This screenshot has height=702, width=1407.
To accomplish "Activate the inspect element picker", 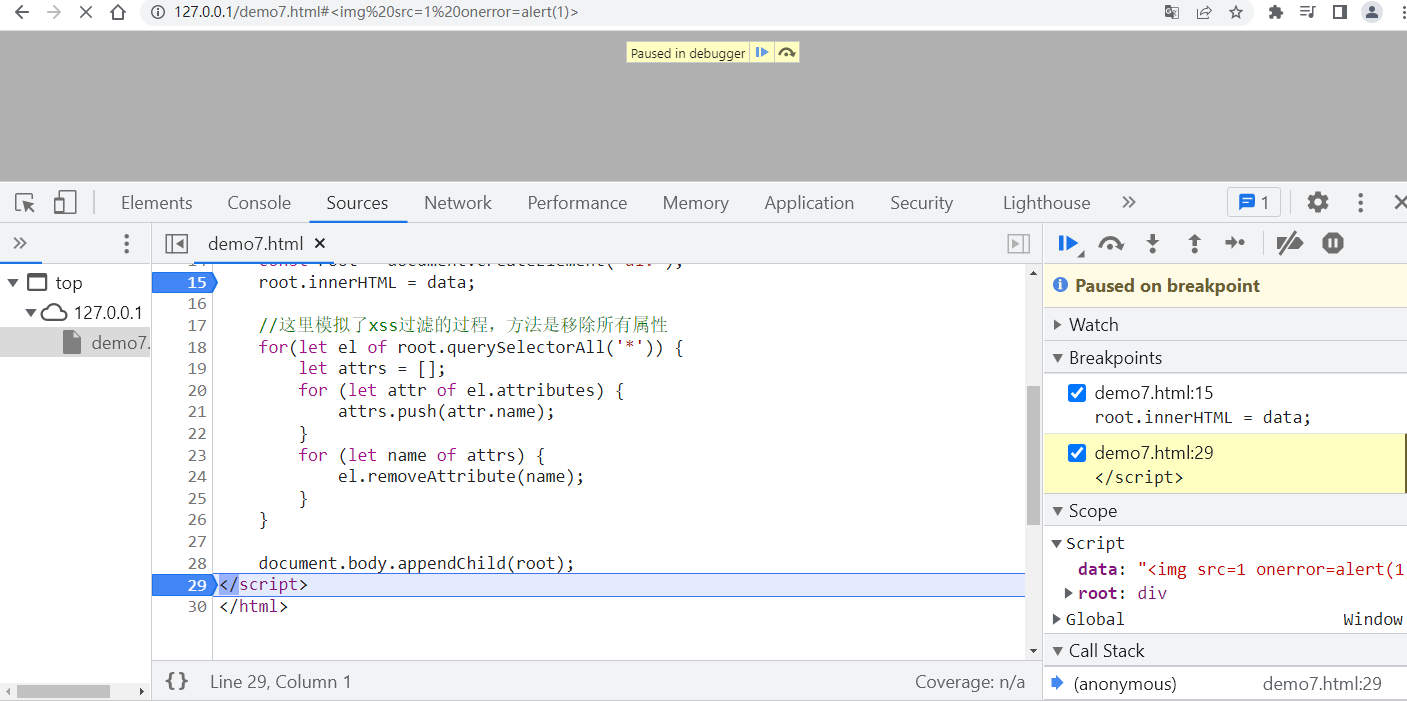I will [26, 203].
